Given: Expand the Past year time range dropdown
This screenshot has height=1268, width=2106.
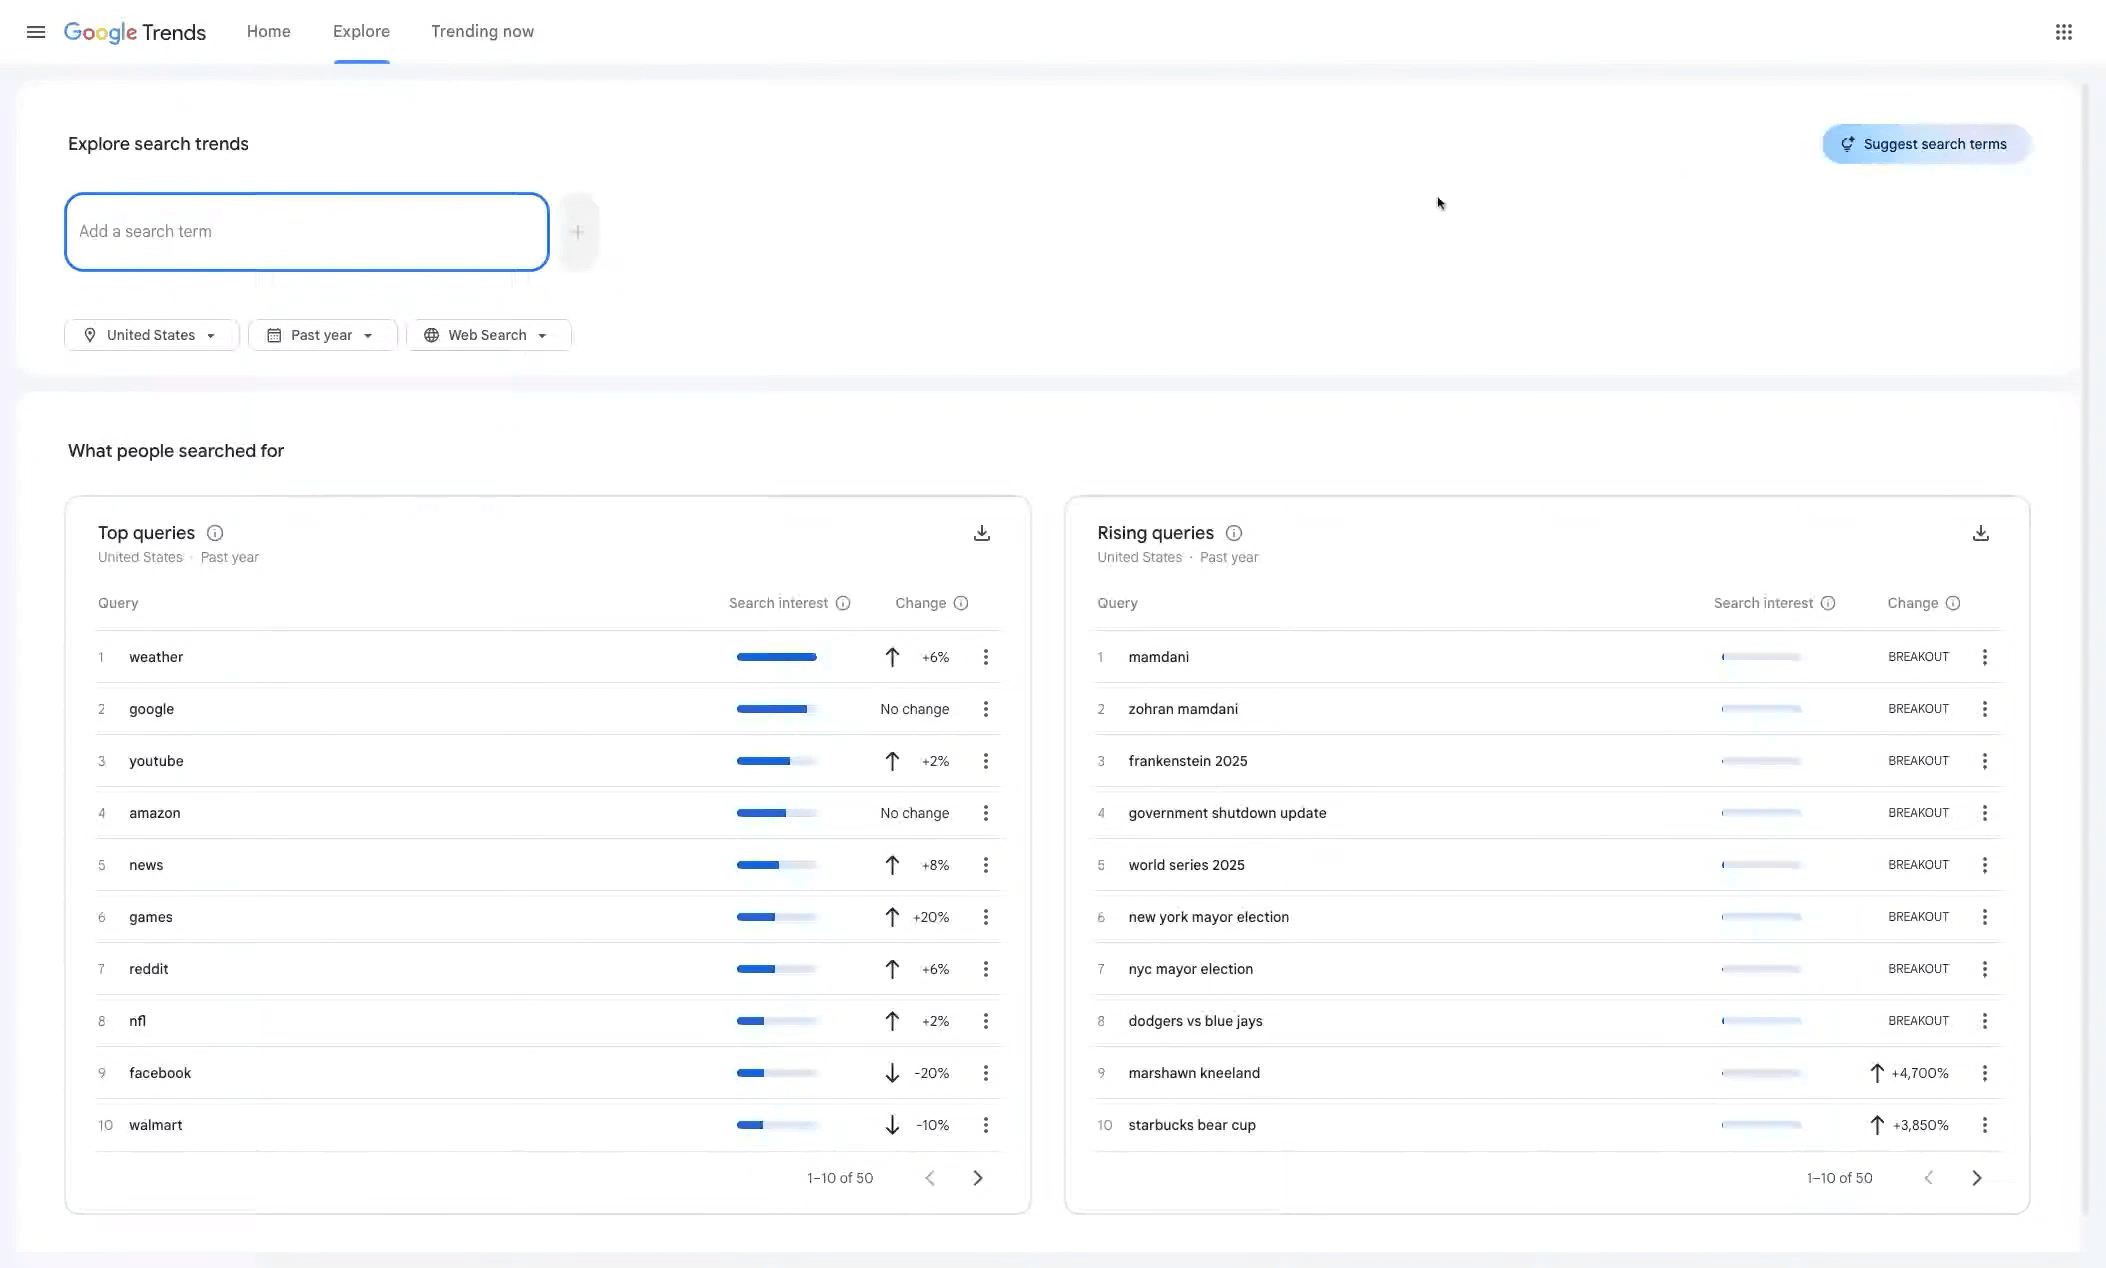Looking at the screenshot, I should pyautogui.click(x=322, y=335).
